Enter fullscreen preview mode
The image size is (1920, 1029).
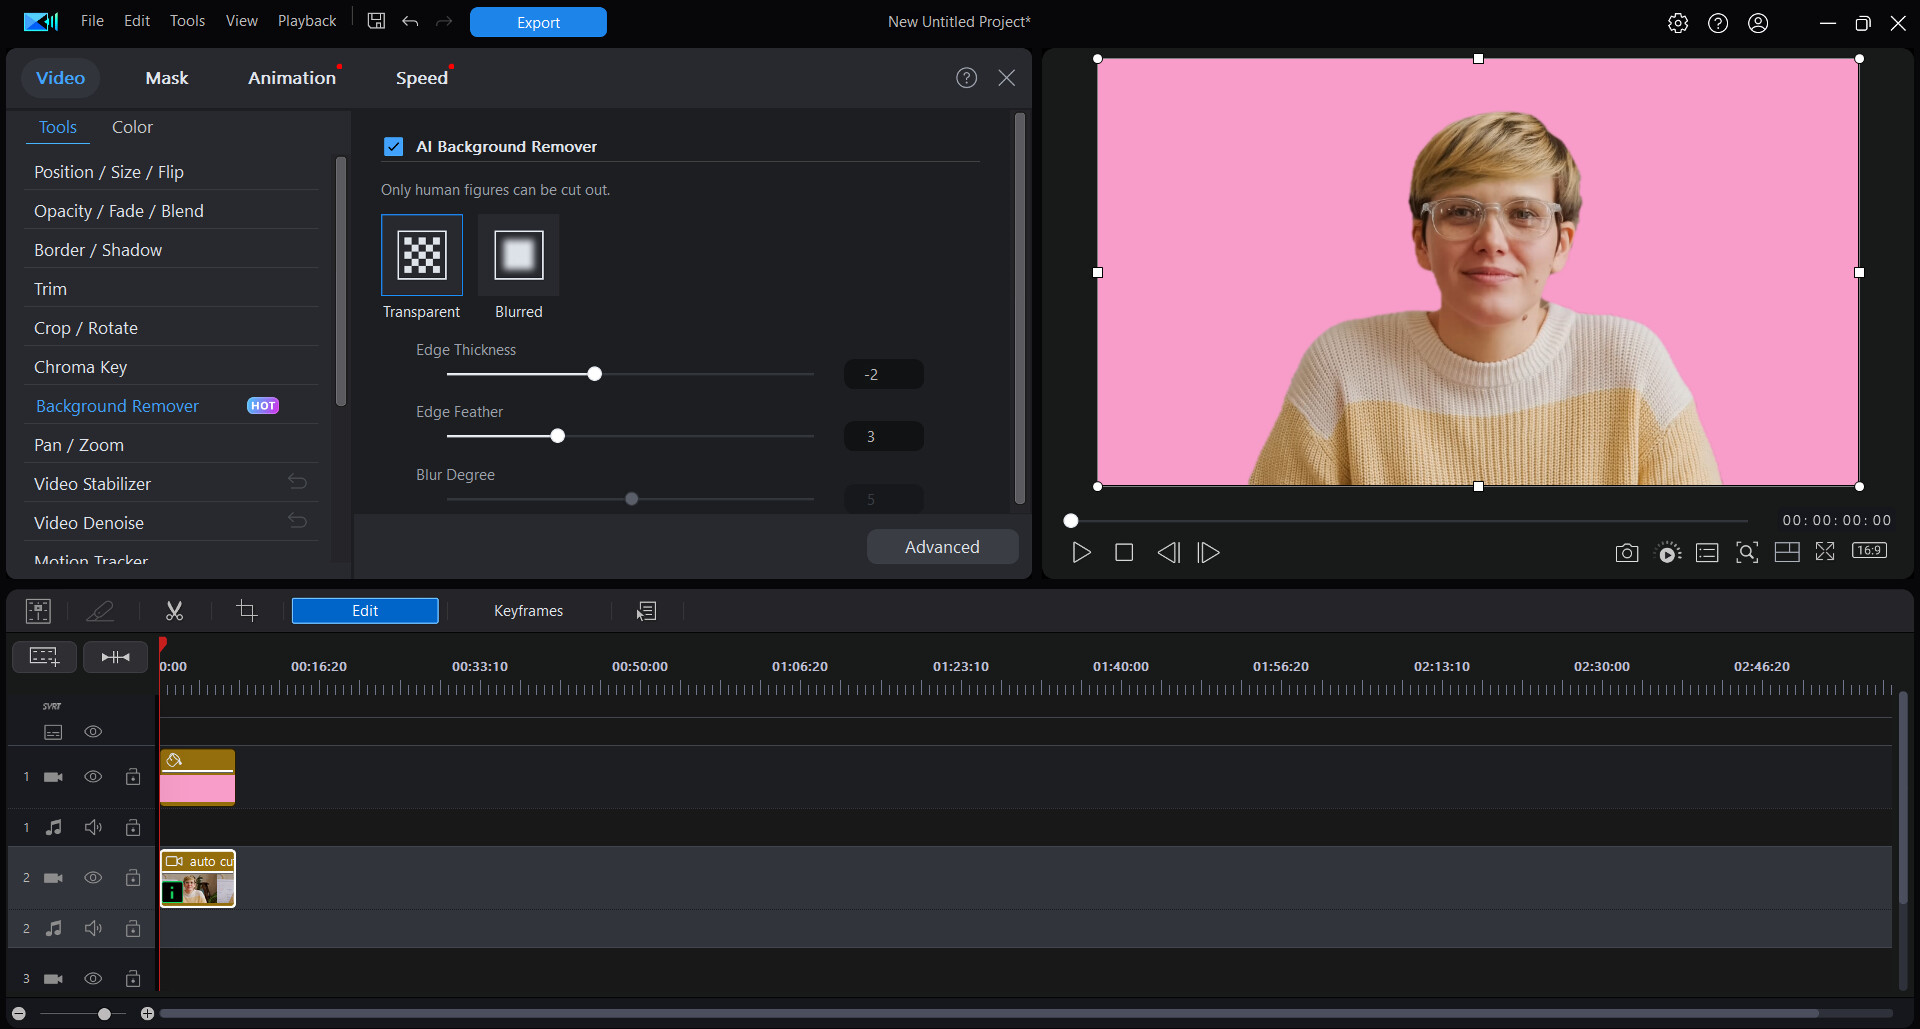[1825, 552]
